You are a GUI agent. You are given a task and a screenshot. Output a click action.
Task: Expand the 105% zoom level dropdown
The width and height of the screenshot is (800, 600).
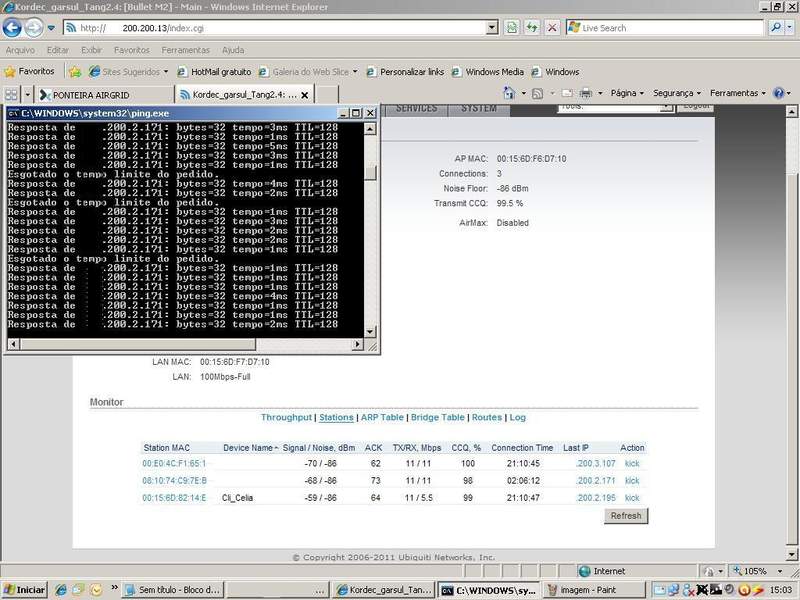tap(780, 571)
